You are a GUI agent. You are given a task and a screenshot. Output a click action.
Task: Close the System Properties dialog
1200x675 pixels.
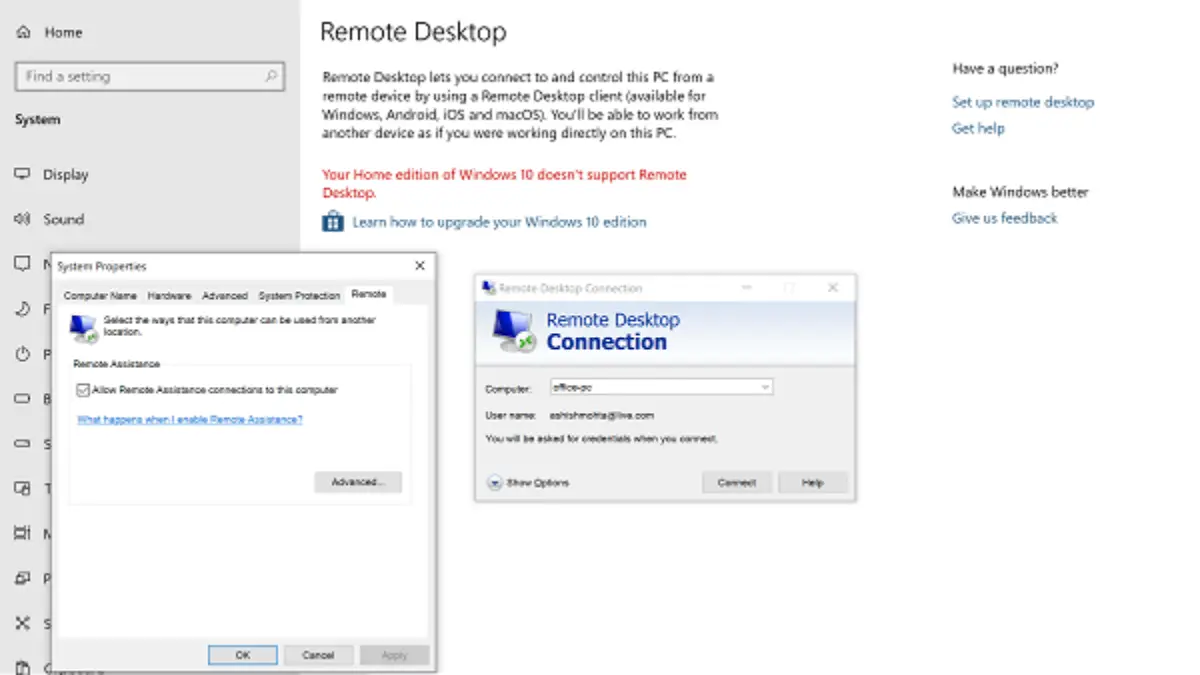tap(420, 265)
